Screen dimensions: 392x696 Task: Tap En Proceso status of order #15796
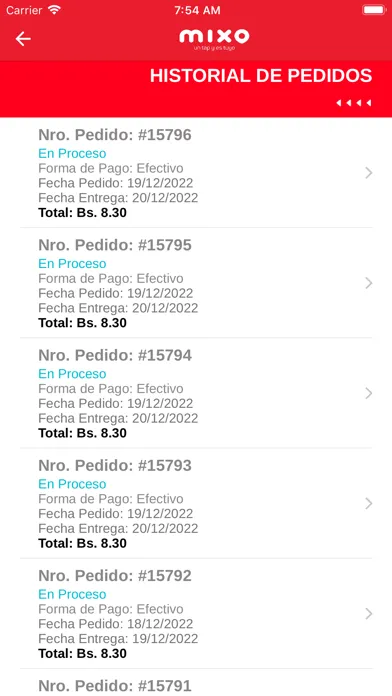72,154
